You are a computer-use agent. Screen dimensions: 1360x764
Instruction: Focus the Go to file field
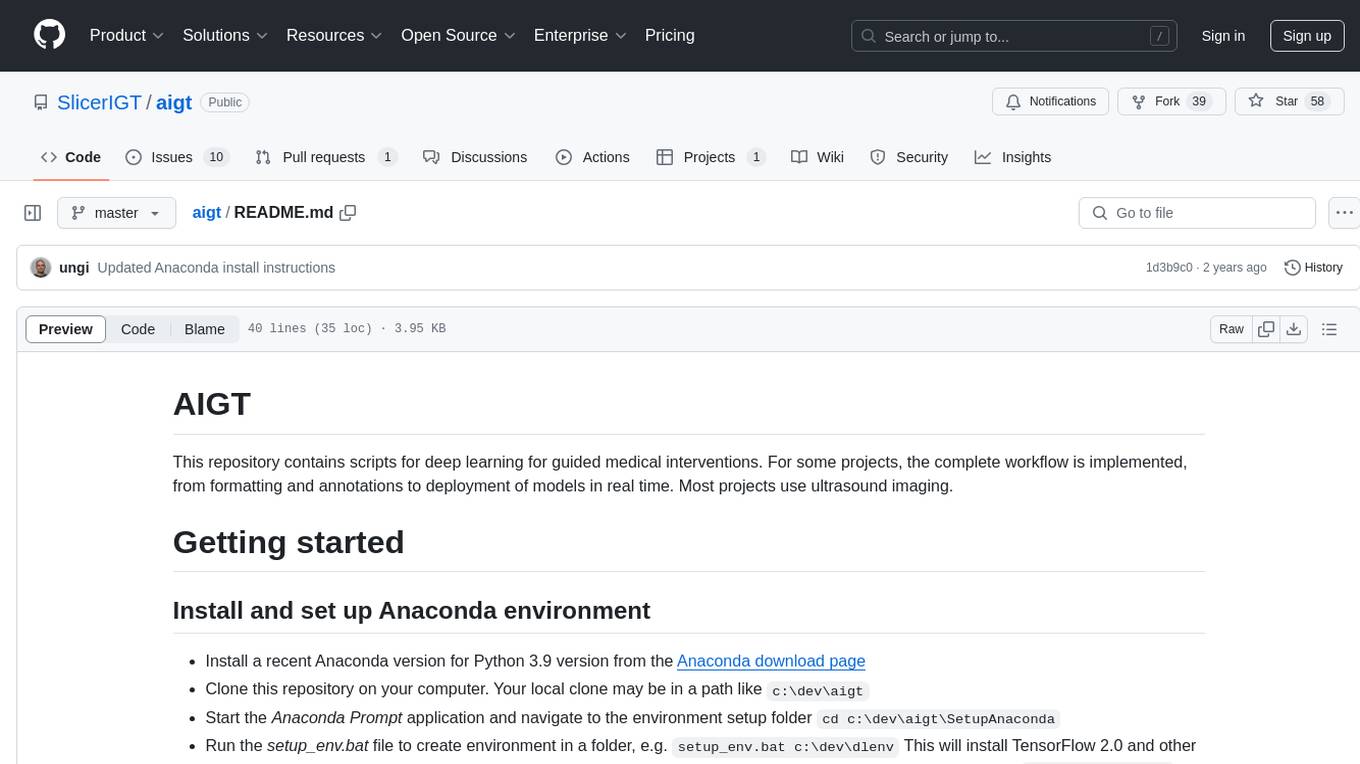(1197, 213)
